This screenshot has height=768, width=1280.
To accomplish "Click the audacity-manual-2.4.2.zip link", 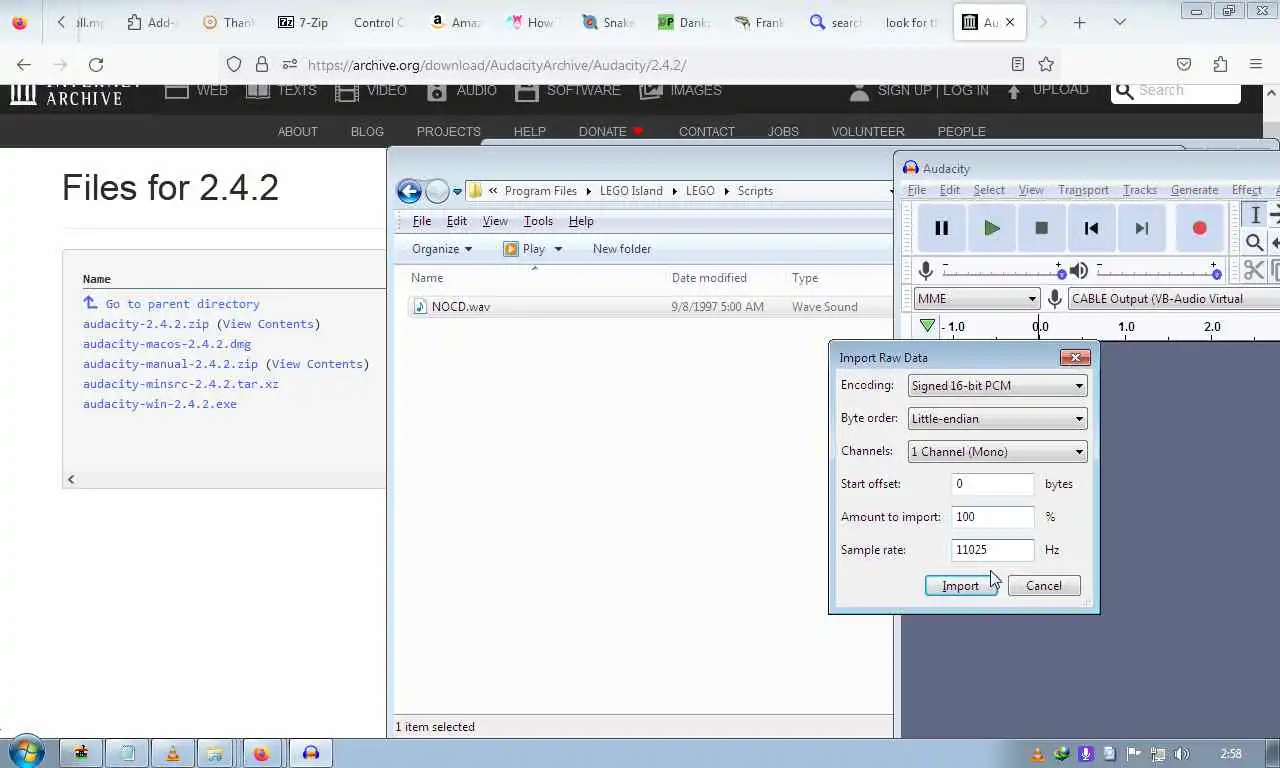I will pos(170,364).
